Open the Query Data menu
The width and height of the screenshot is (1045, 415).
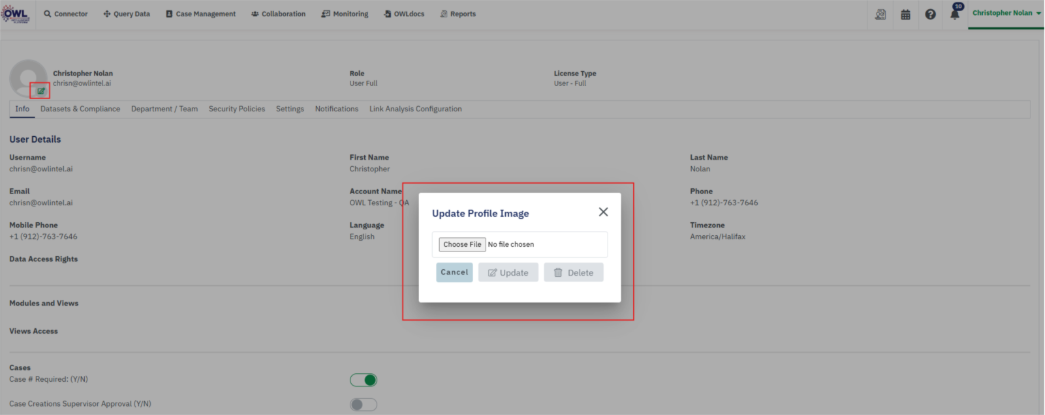point(127,14)
